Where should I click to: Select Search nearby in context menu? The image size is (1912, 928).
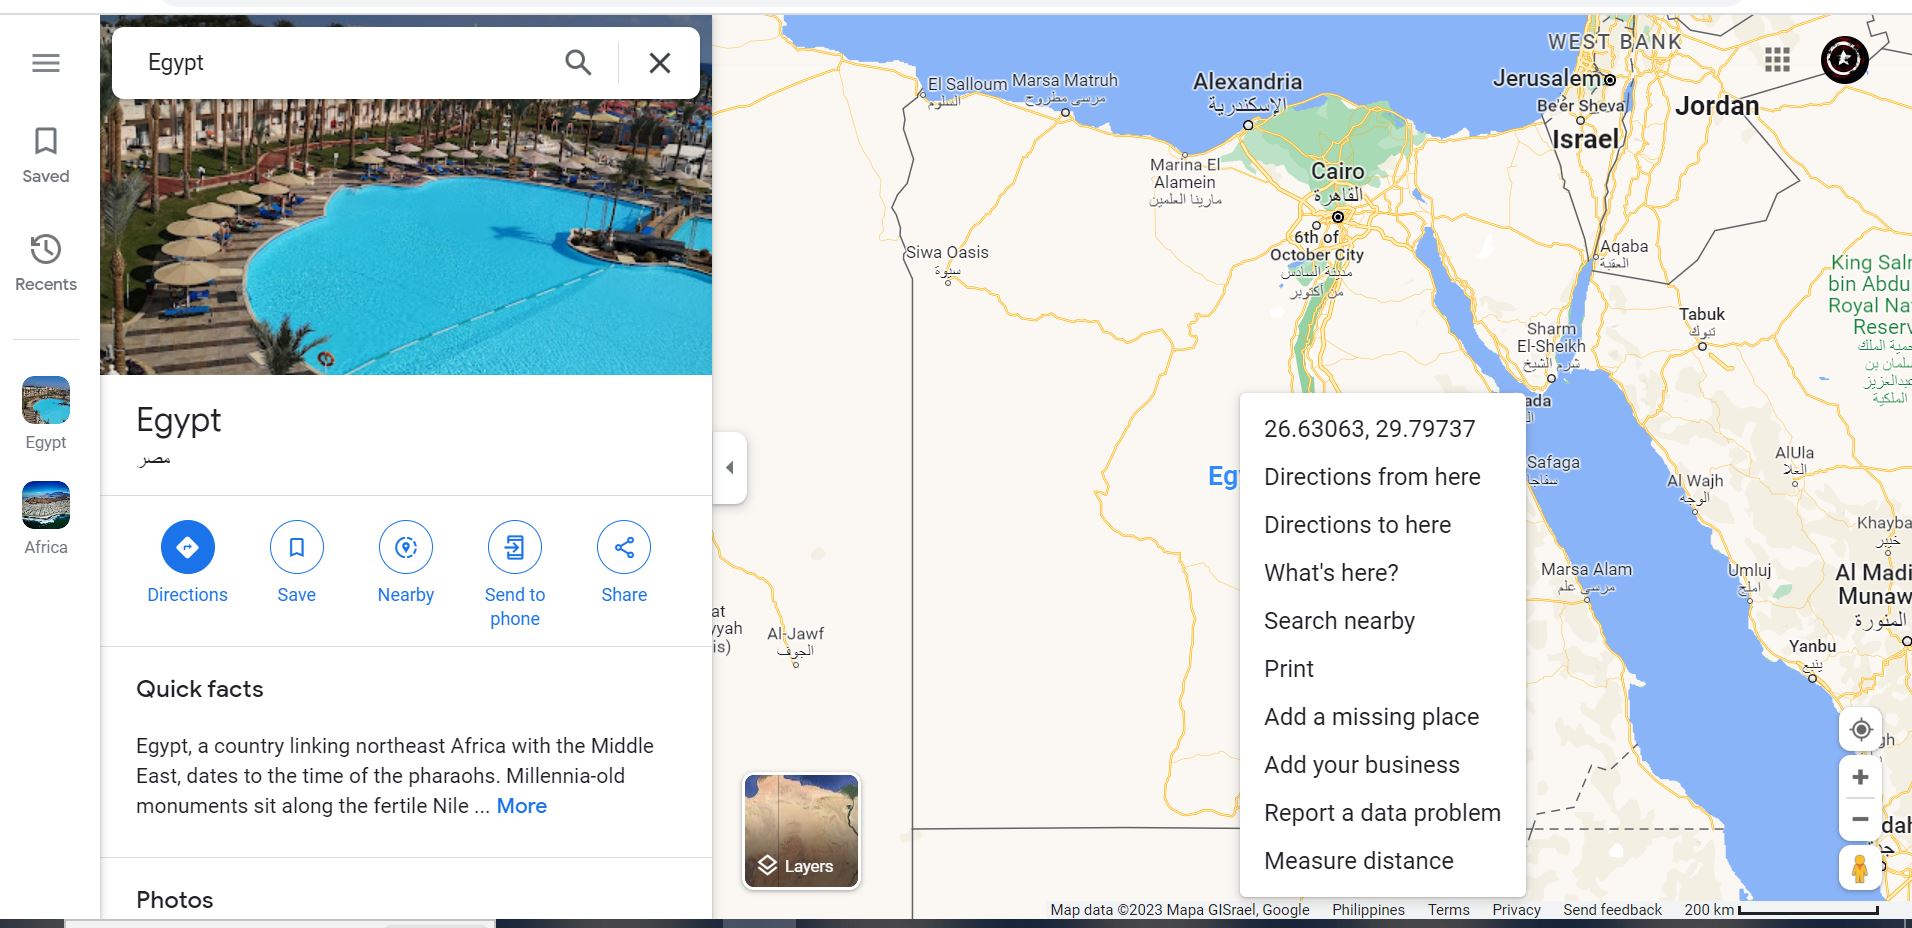point(1383,621)
